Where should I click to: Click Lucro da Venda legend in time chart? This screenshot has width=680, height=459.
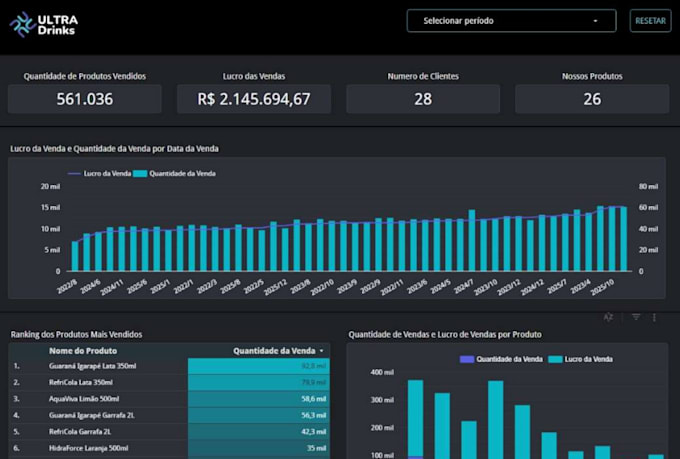point(100,174)
